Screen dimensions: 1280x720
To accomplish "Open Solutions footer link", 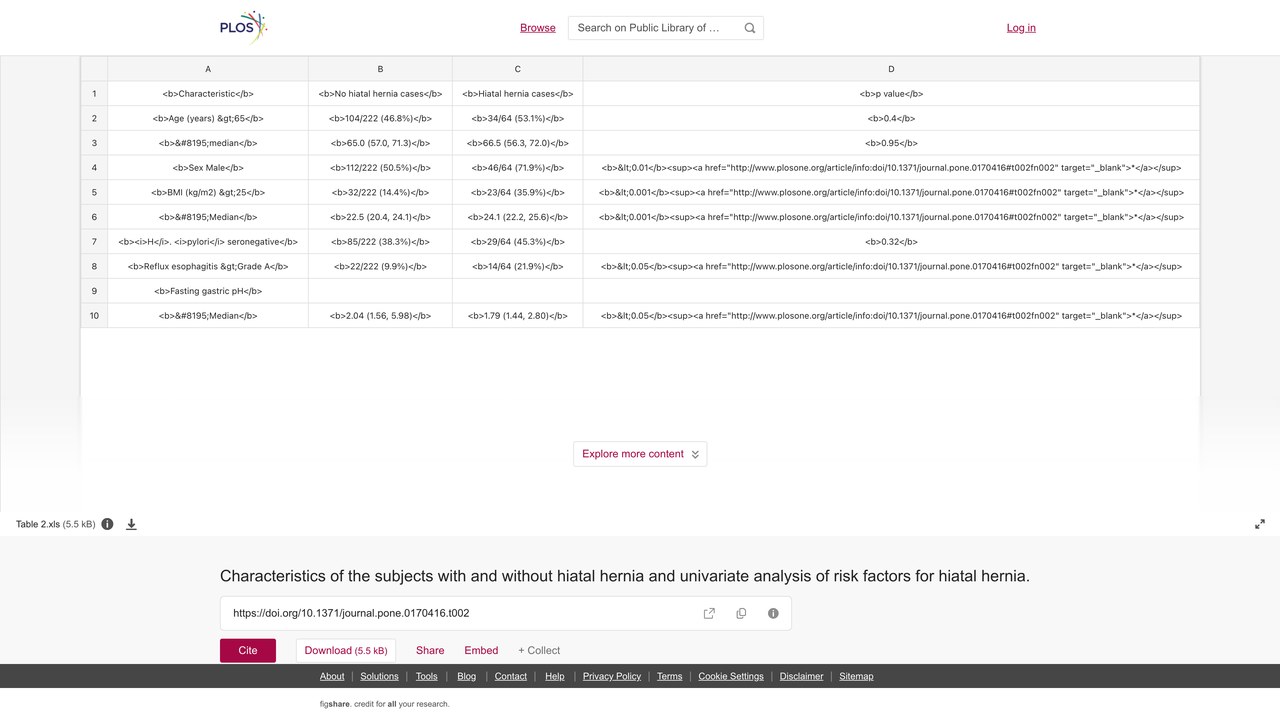I will 380,676.
